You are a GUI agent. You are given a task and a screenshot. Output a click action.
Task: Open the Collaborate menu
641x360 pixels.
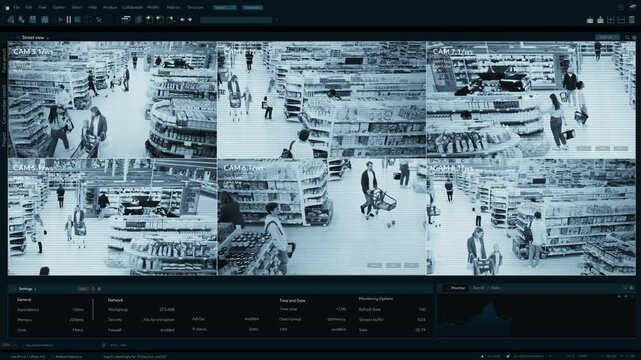point(133,7)
